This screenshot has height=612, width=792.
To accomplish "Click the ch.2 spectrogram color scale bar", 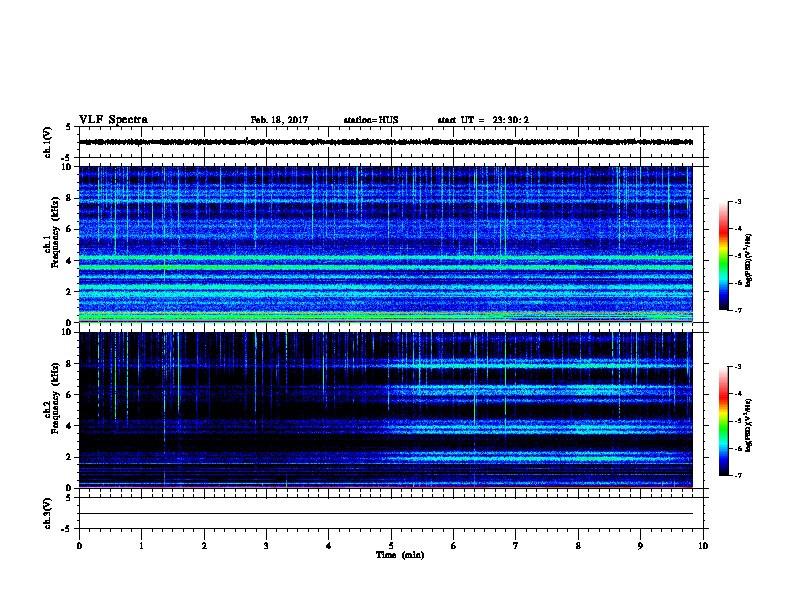I will [x=723, y=421].
